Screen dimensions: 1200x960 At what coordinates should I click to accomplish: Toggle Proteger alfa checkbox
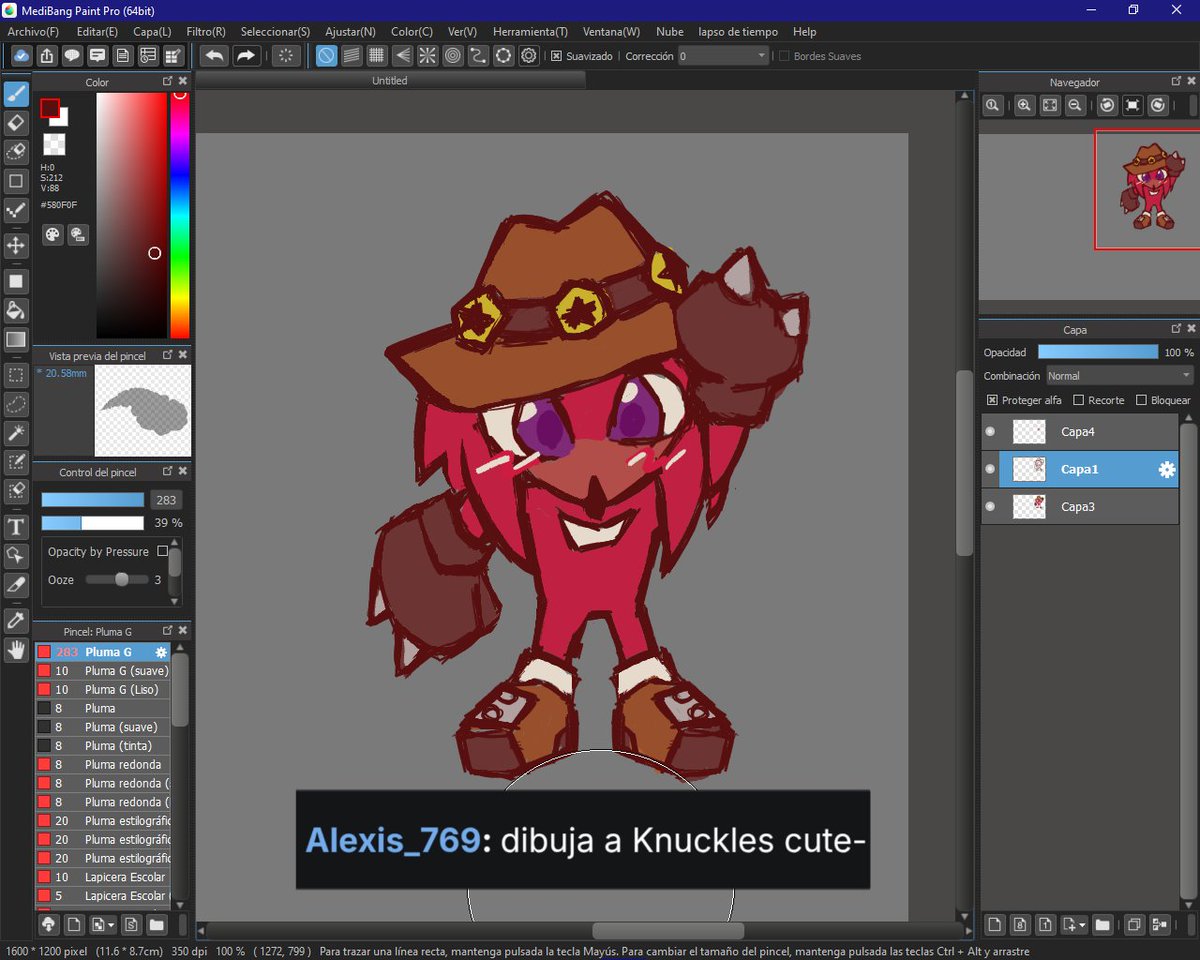[992, 400]
